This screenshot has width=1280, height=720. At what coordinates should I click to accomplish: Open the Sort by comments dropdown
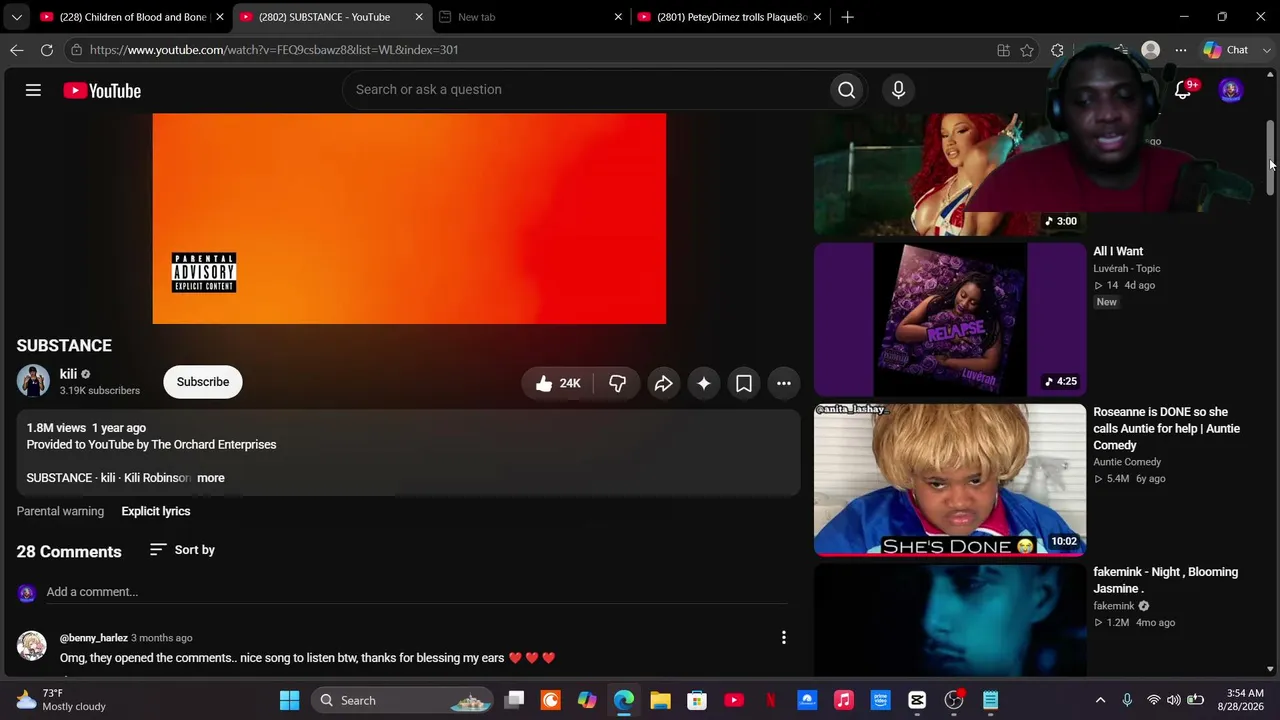click(x=182, y=550)
